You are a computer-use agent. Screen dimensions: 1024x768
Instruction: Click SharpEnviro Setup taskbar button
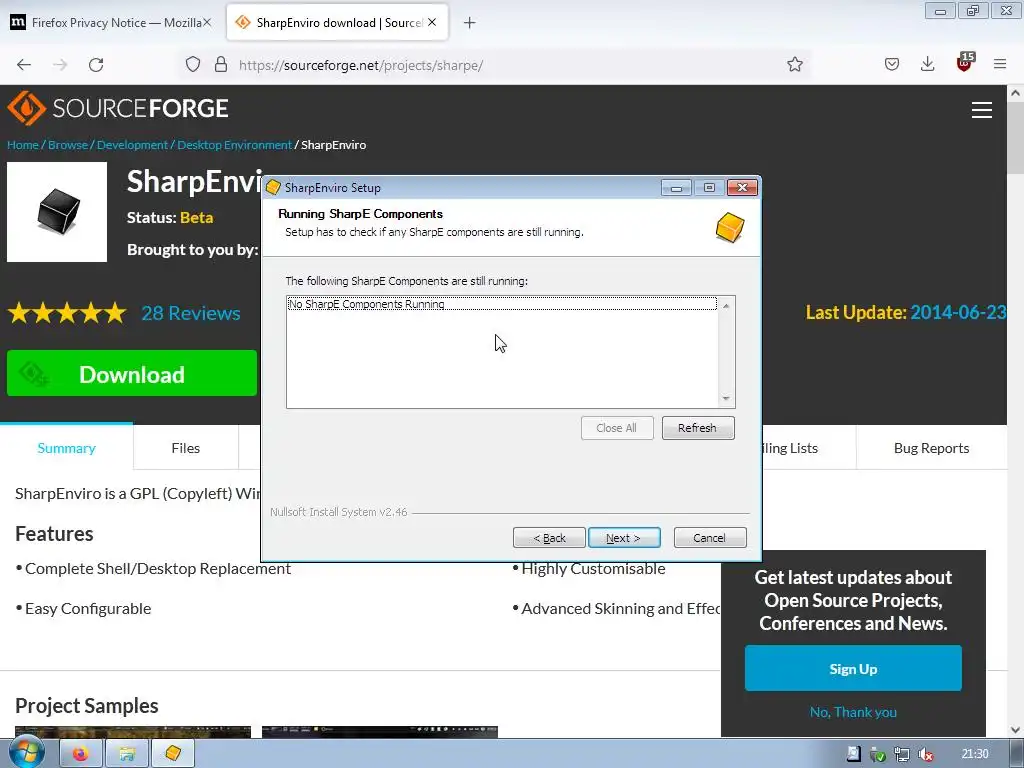click(x=173, y=754)
